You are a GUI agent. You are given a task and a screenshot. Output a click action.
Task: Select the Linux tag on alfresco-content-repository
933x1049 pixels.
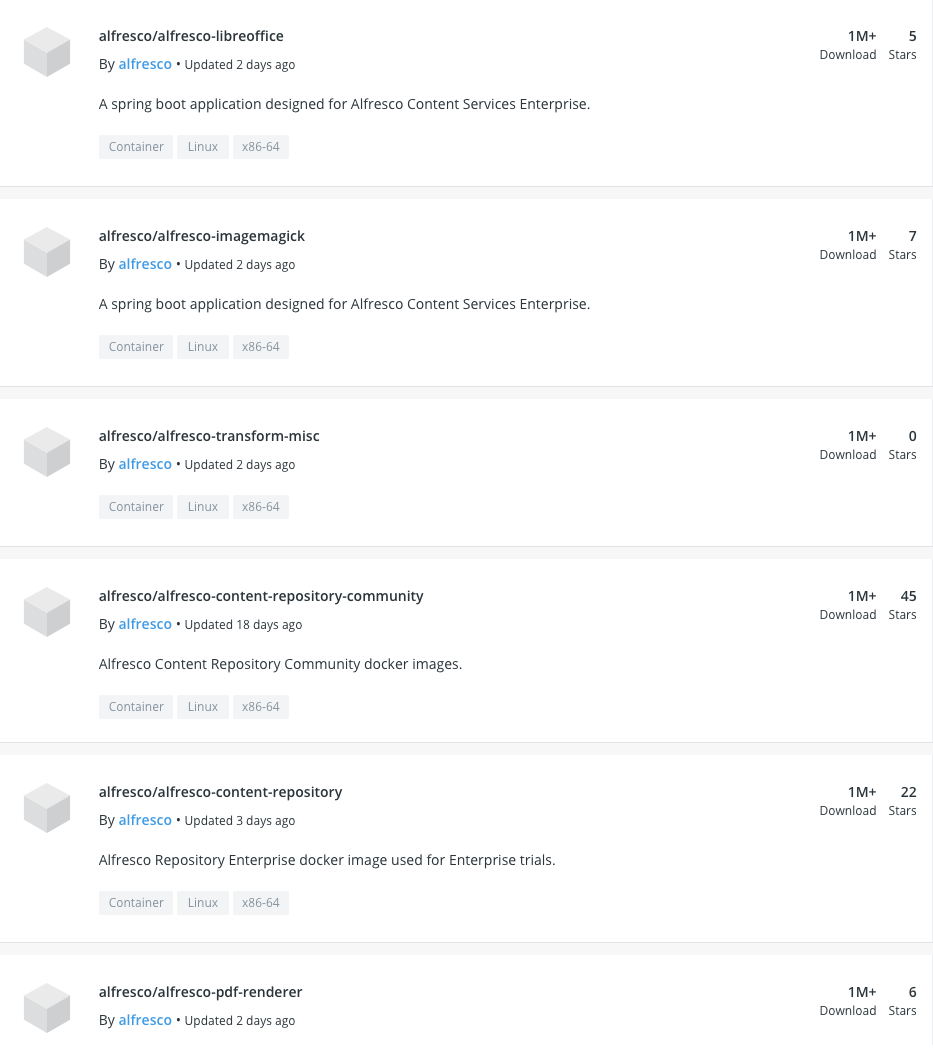[x=202, y=902]
